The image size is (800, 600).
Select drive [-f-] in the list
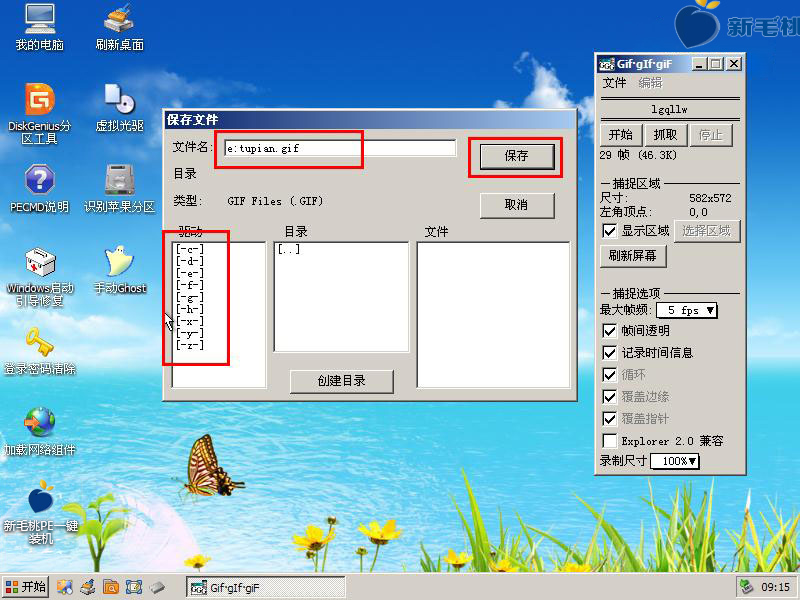coord(189,285)
